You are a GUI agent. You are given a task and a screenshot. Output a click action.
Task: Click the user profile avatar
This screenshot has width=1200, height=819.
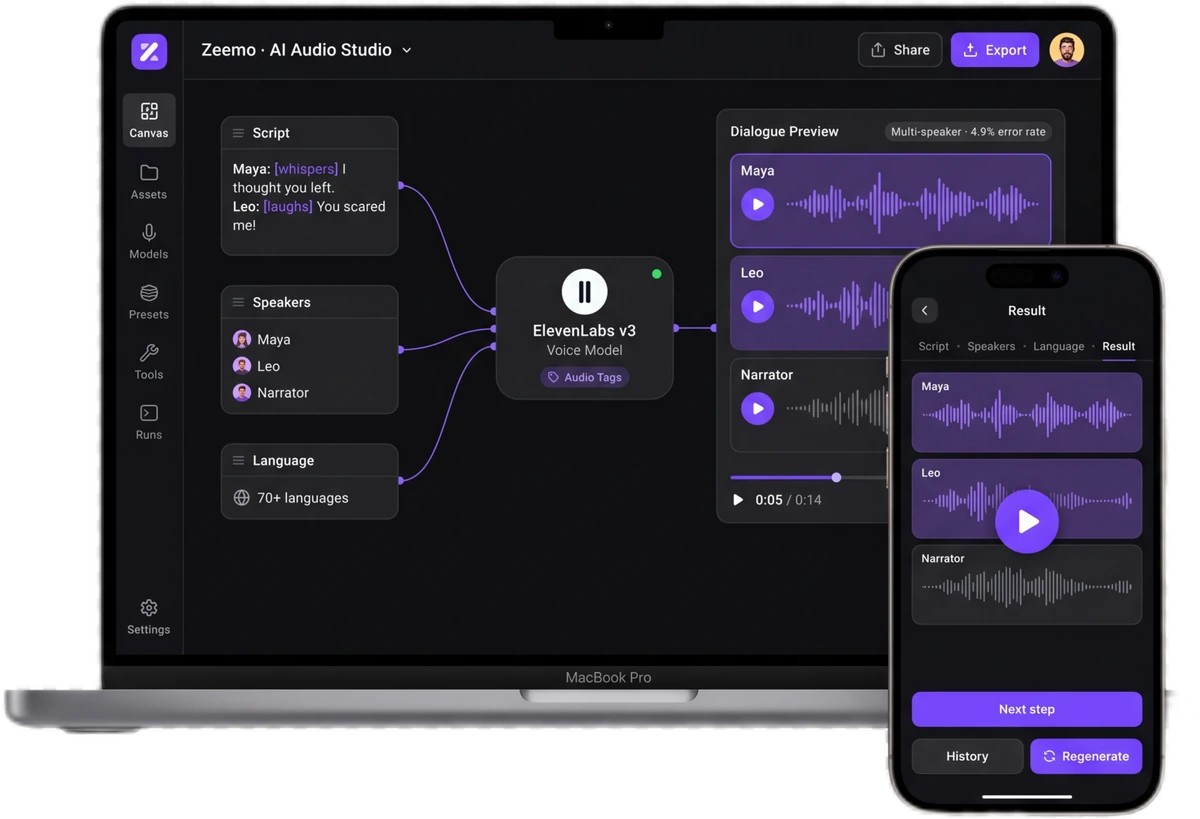click(x=1067, y=50)
